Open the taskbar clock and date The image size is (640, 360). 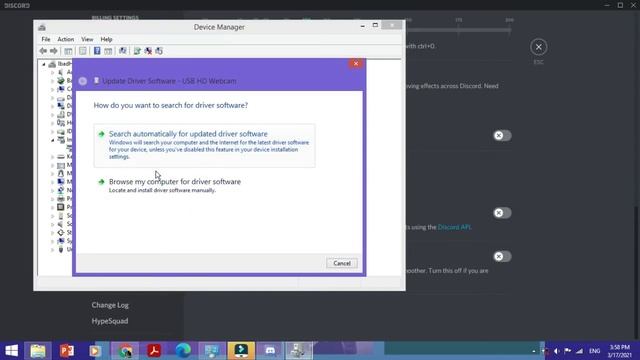click(620, 351)
